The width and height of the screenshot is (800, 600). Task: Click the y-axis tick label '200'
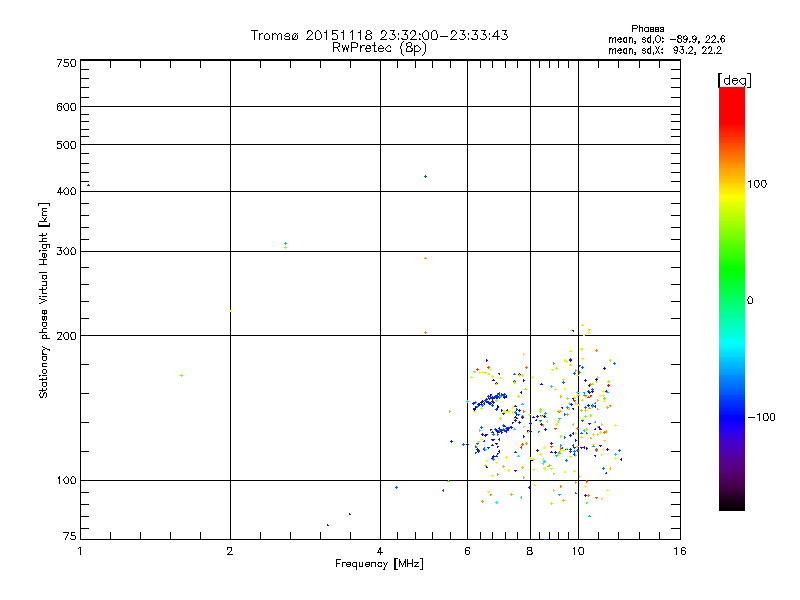tap(66, 336)
